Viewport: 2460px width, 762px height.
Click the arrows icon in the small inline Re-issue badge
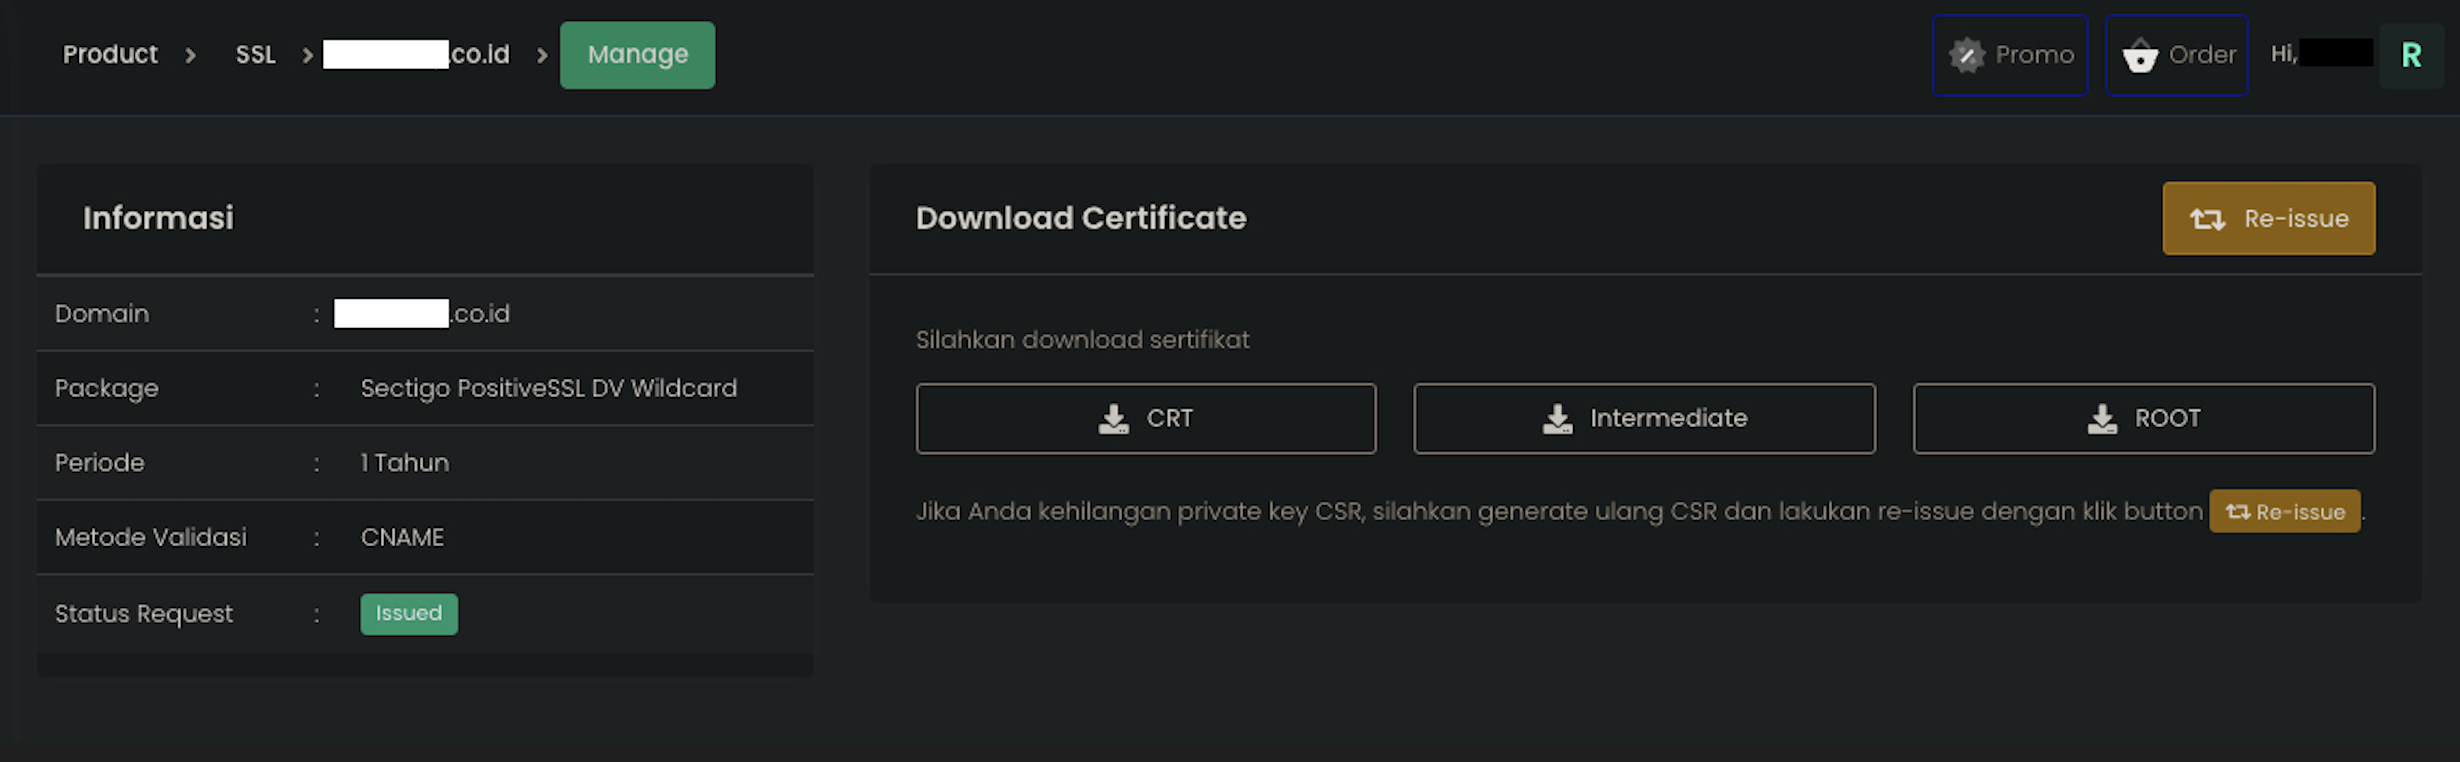pos(2238,512)
